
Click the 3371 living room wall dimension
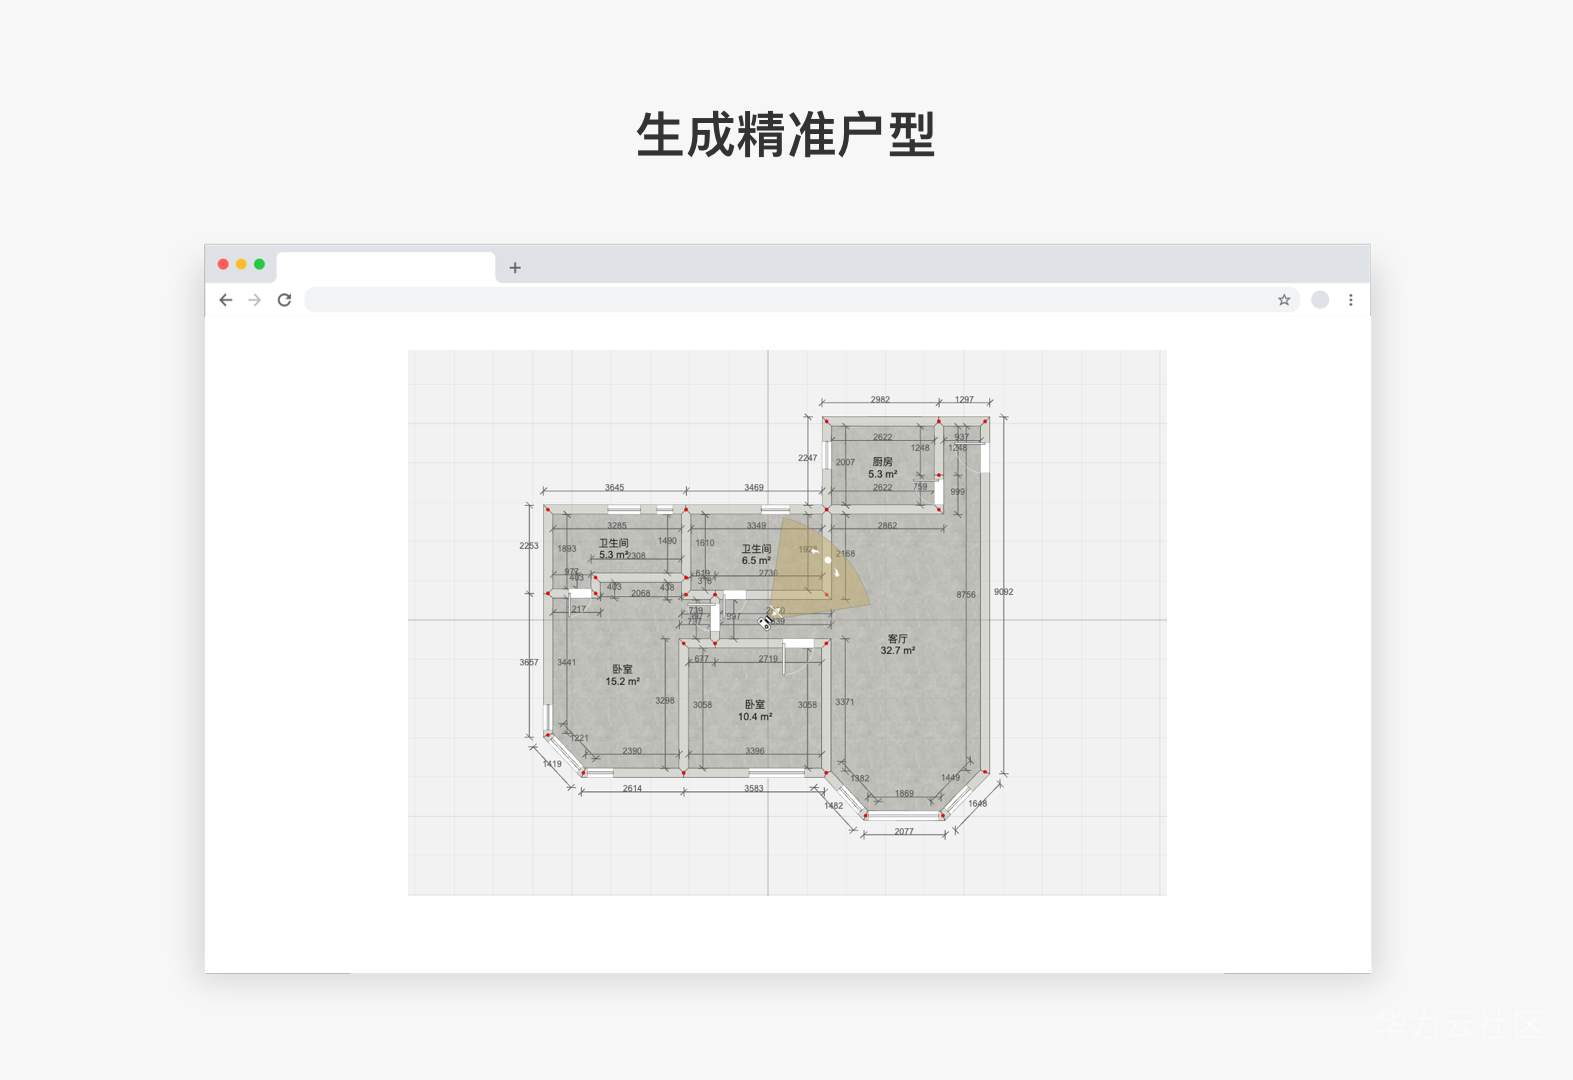(x=845, y=702)
